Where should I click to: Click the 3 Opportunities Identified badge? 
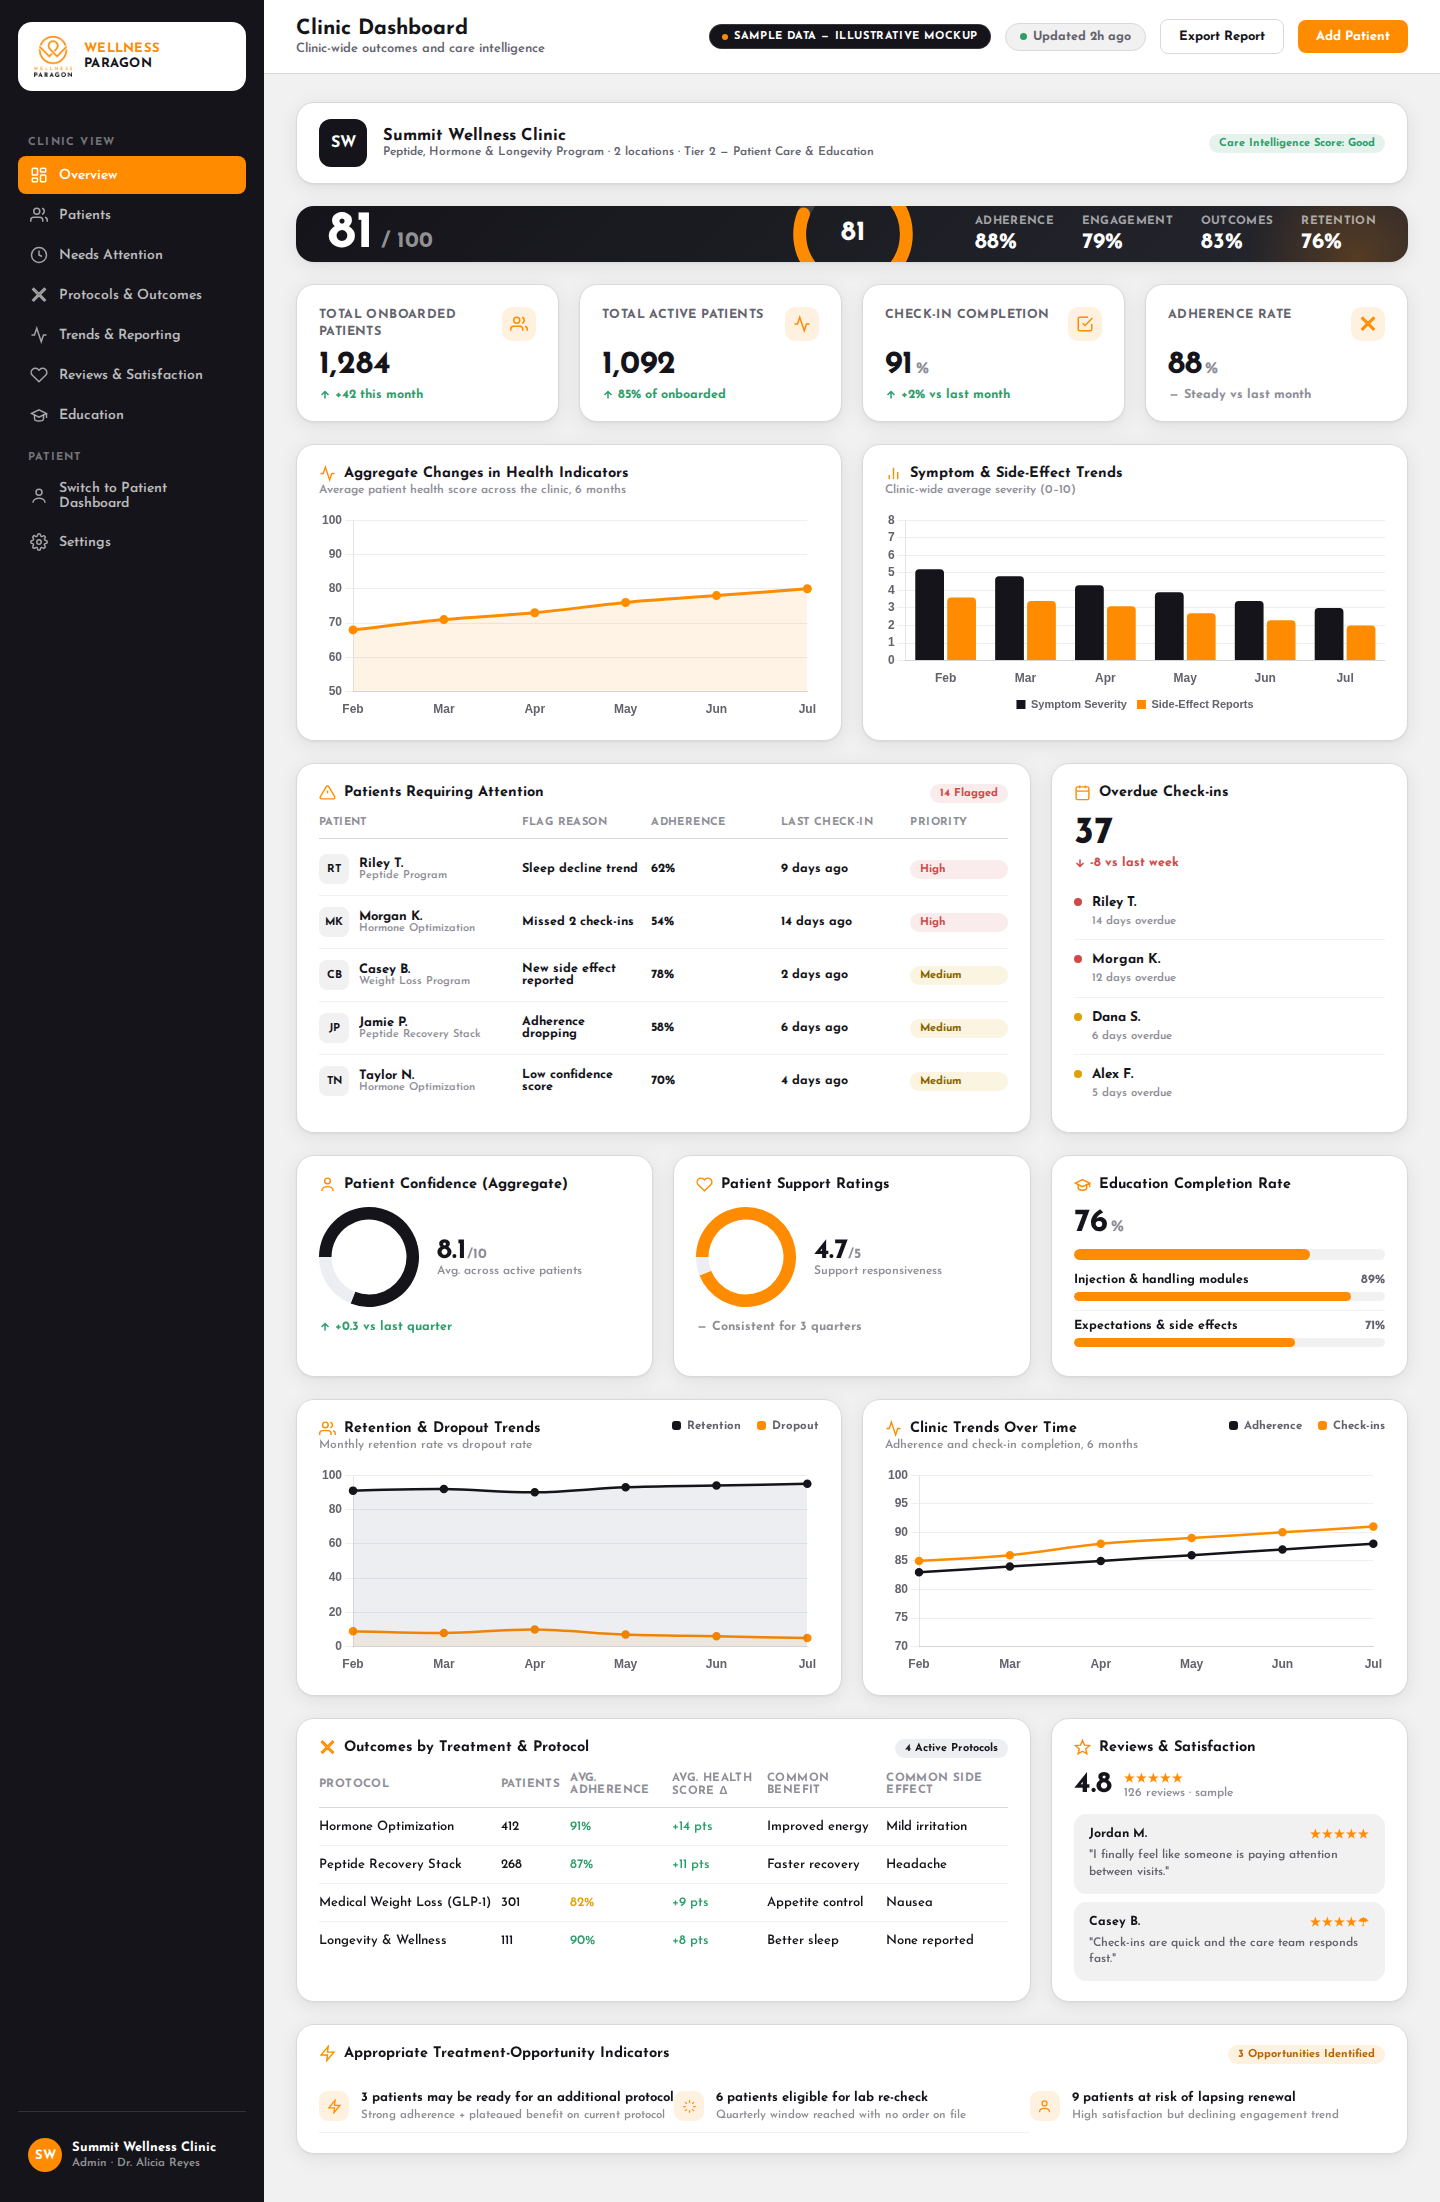coord(1306,2054)
